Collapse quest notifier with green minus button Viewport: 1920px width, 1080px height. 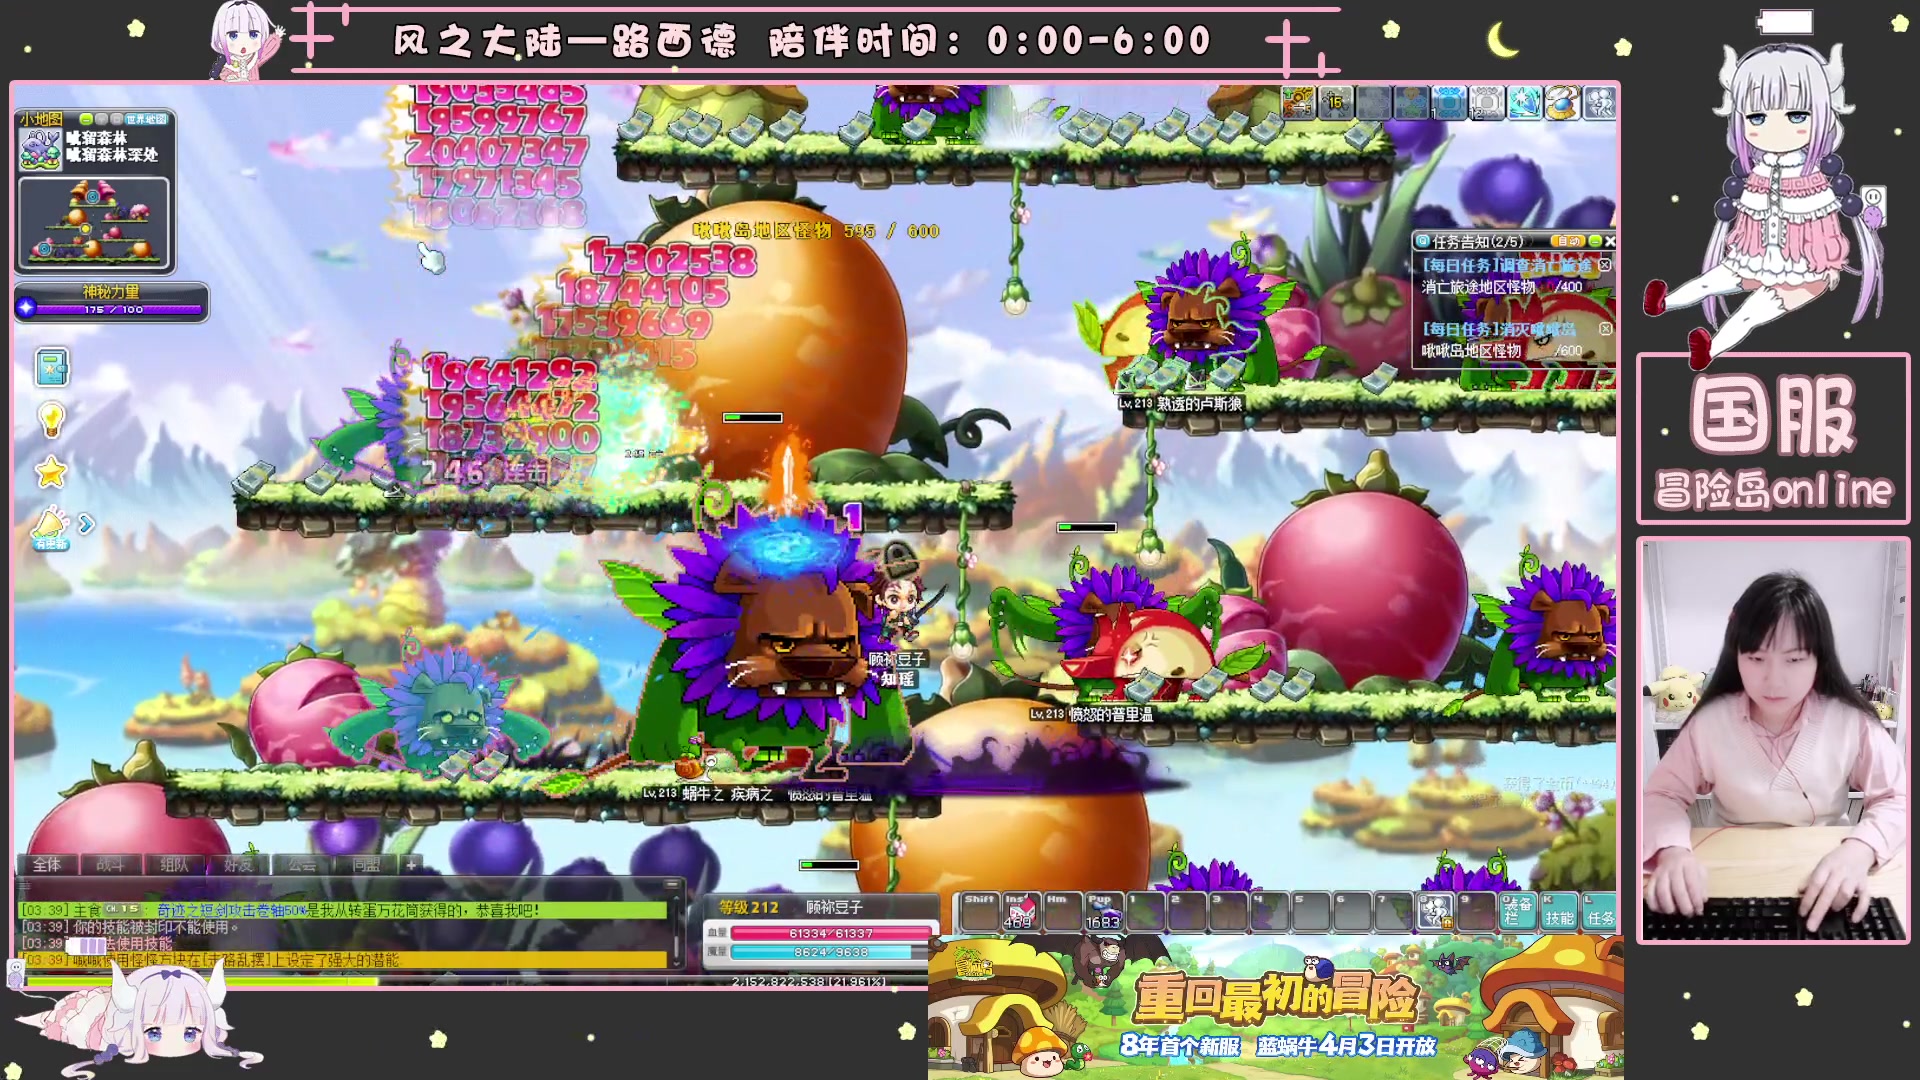pos(1595,241)
